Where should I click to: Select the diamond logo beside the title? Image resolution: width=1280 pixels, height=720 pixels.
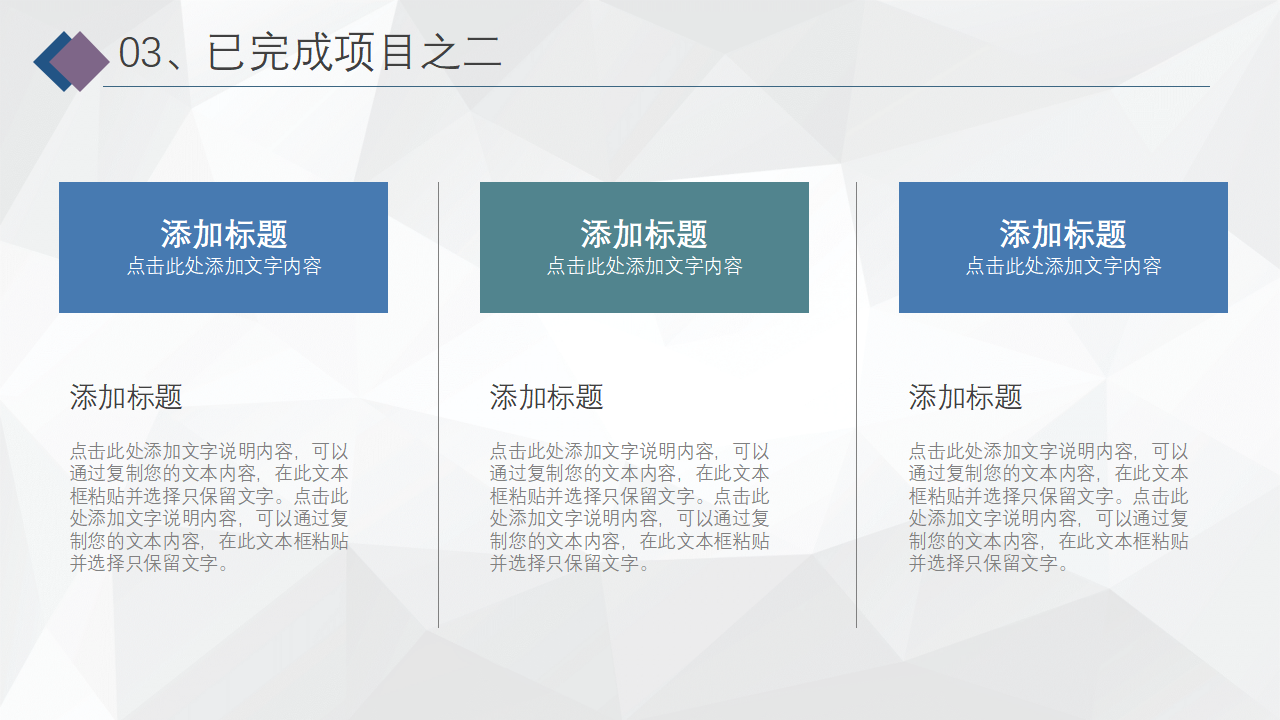pyautogui.click(x=71, y=61)
